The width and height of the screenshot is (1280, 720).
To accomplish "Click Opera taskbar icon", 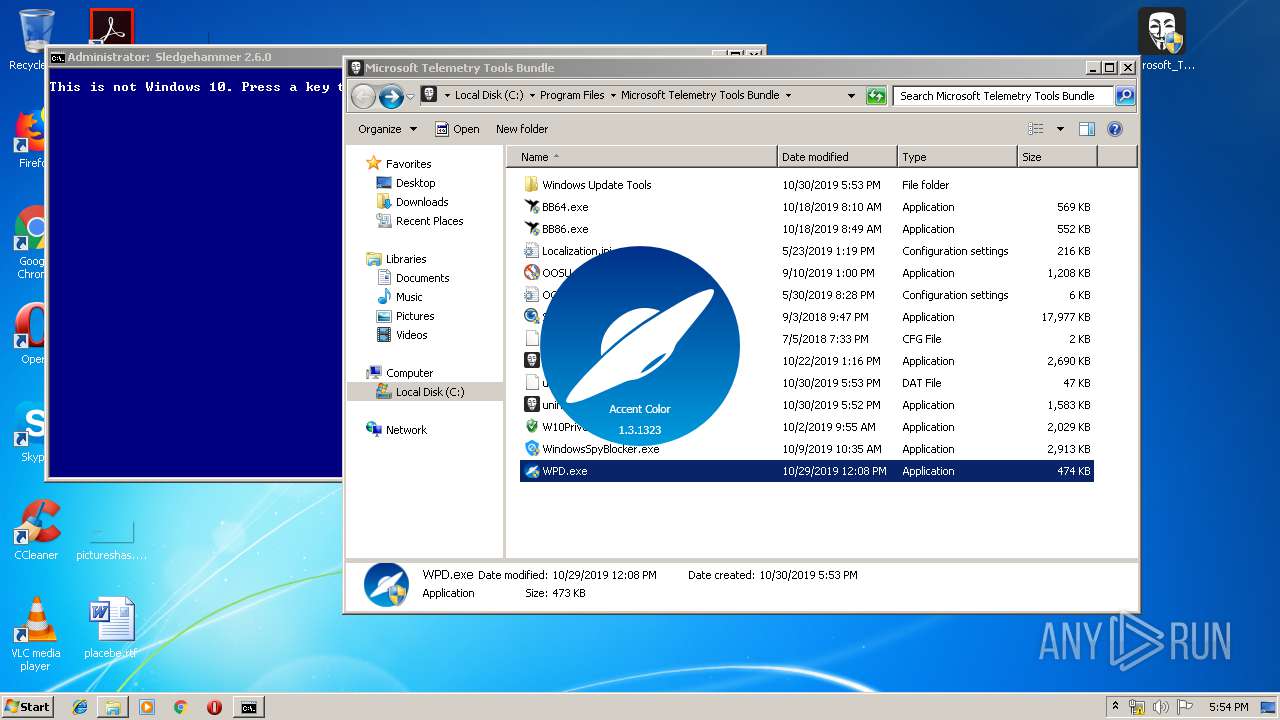I will (x=214, y=707).
